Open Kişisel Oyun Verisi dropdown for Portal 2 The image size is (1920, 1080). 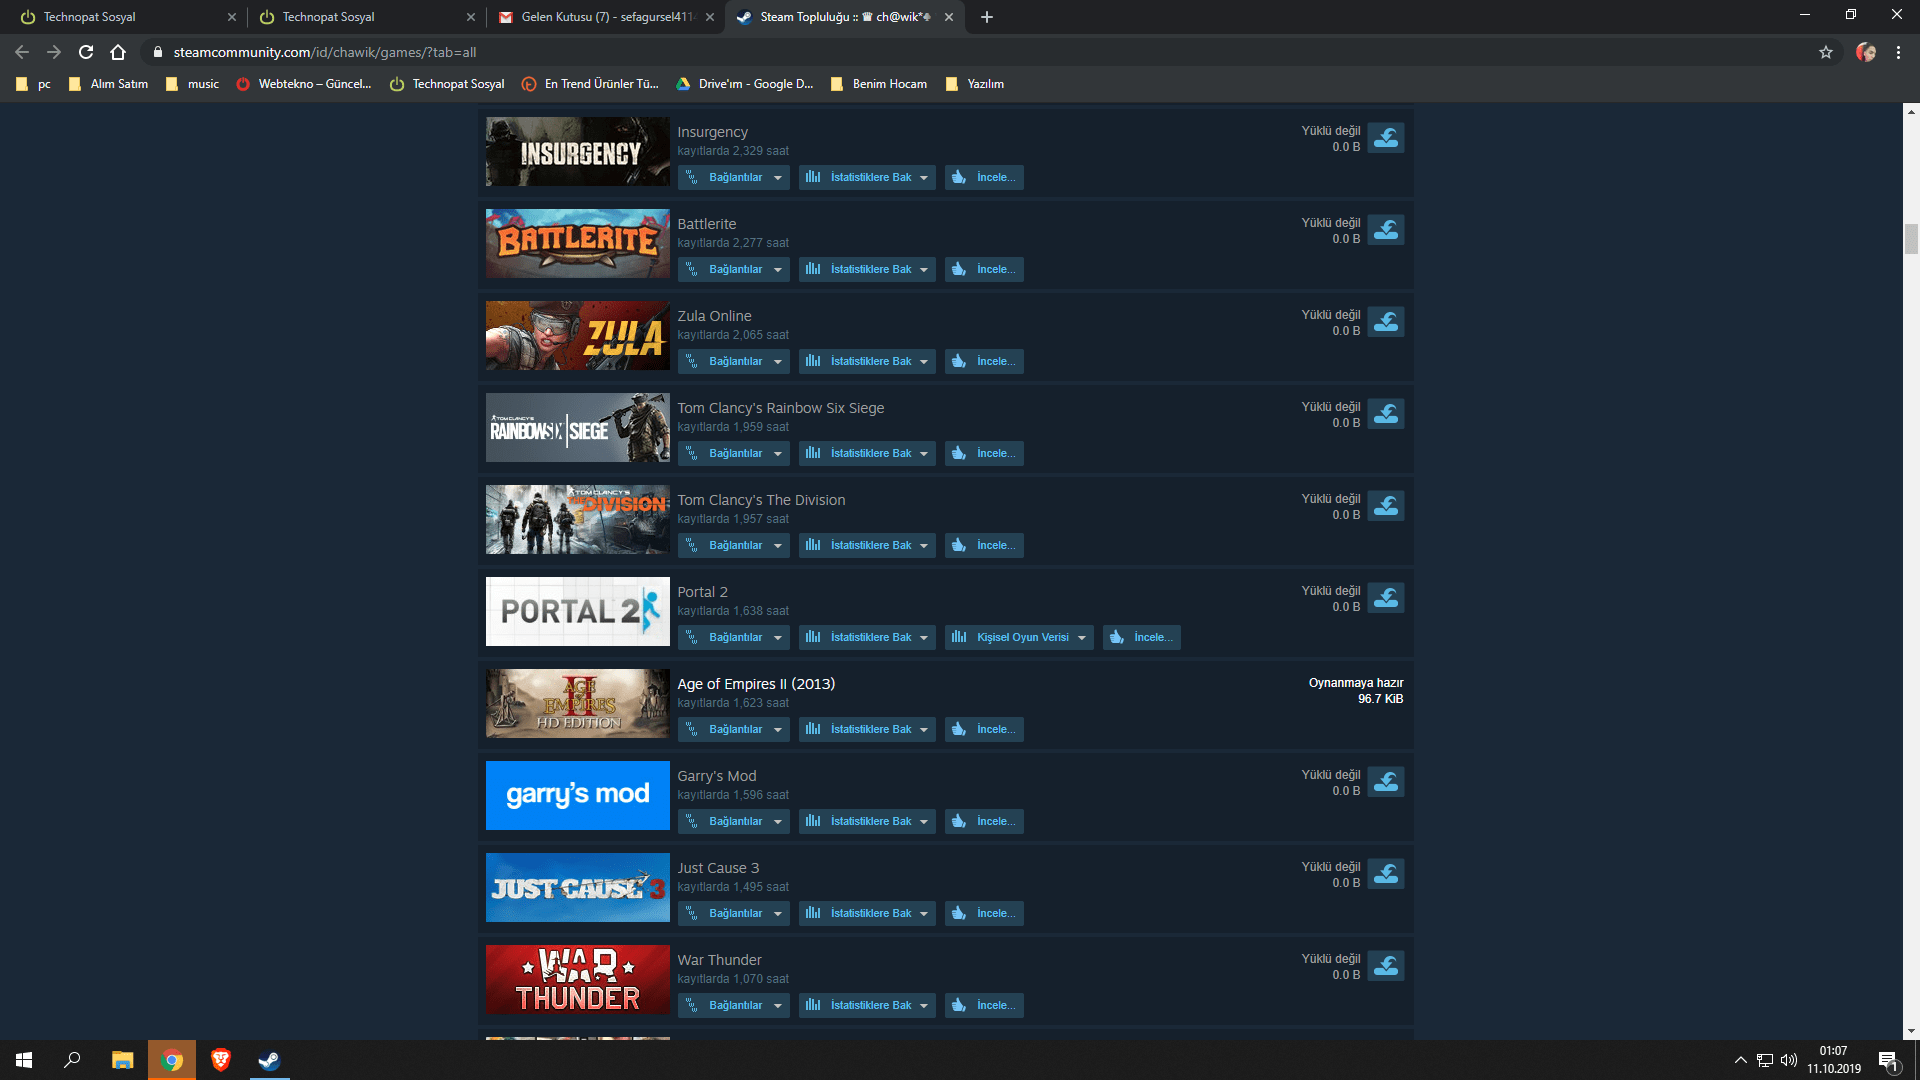pyautogui.click(x=1018, y=637)
